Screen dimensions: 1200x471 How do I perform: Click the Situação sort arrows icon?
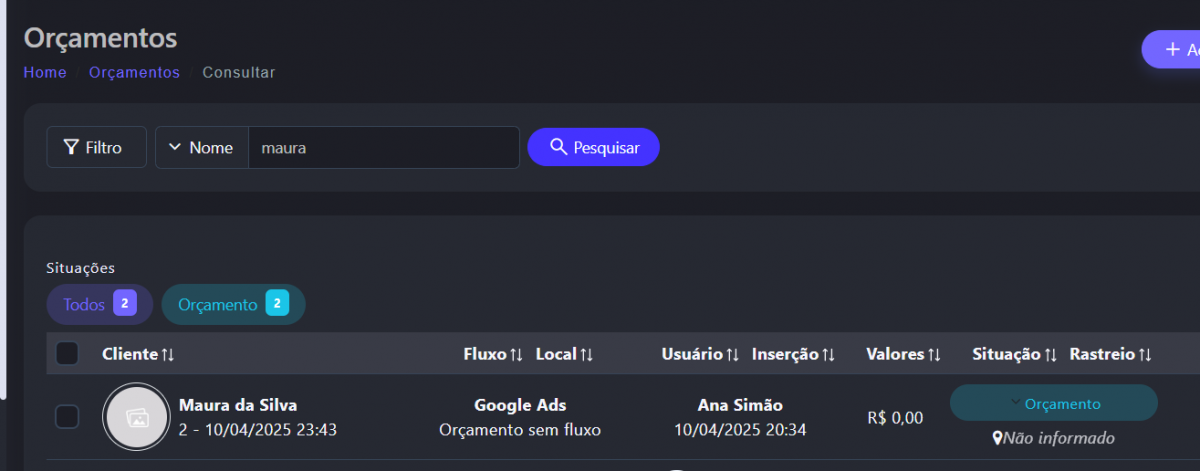[x=1050, y=355]
